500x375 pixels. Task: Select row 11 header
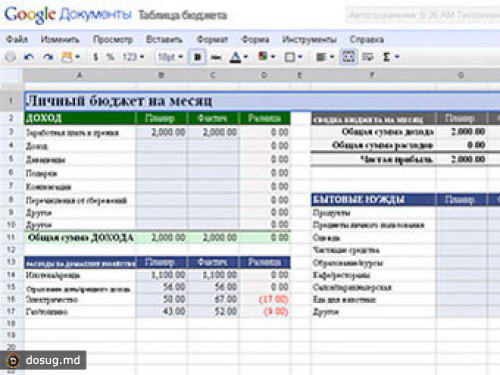tap(11, 237)
